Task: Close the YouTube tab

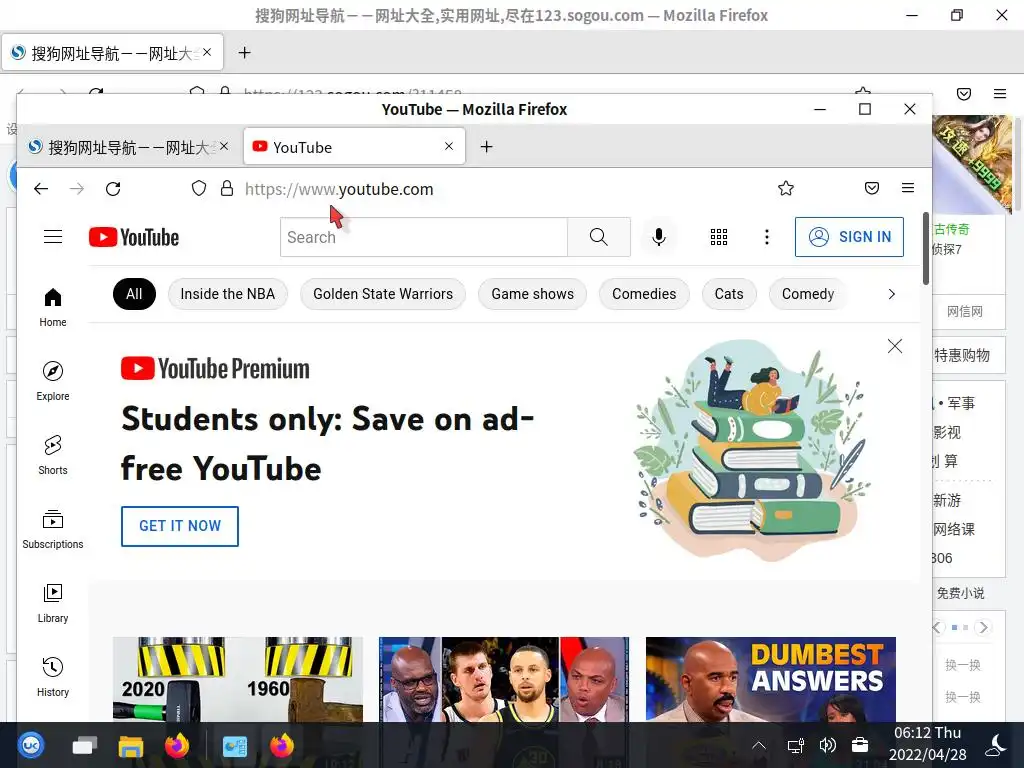Action: pyautogui.click(x=449, y=146)
